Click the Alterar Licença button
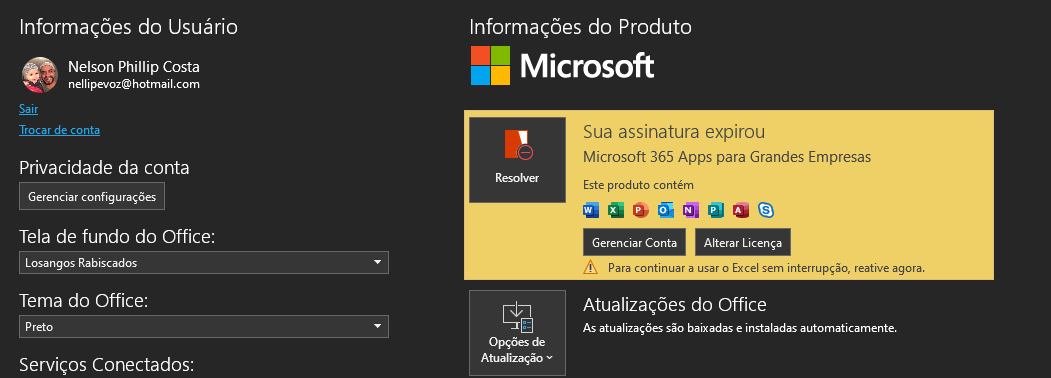The height and width of the screenshot is (378, 1051). (x=743, y=243)
